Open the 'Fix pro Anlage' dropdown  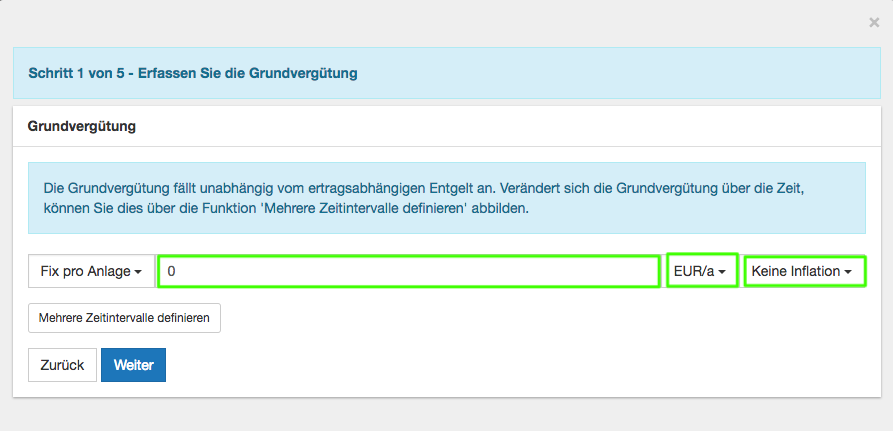click(90, 271)
